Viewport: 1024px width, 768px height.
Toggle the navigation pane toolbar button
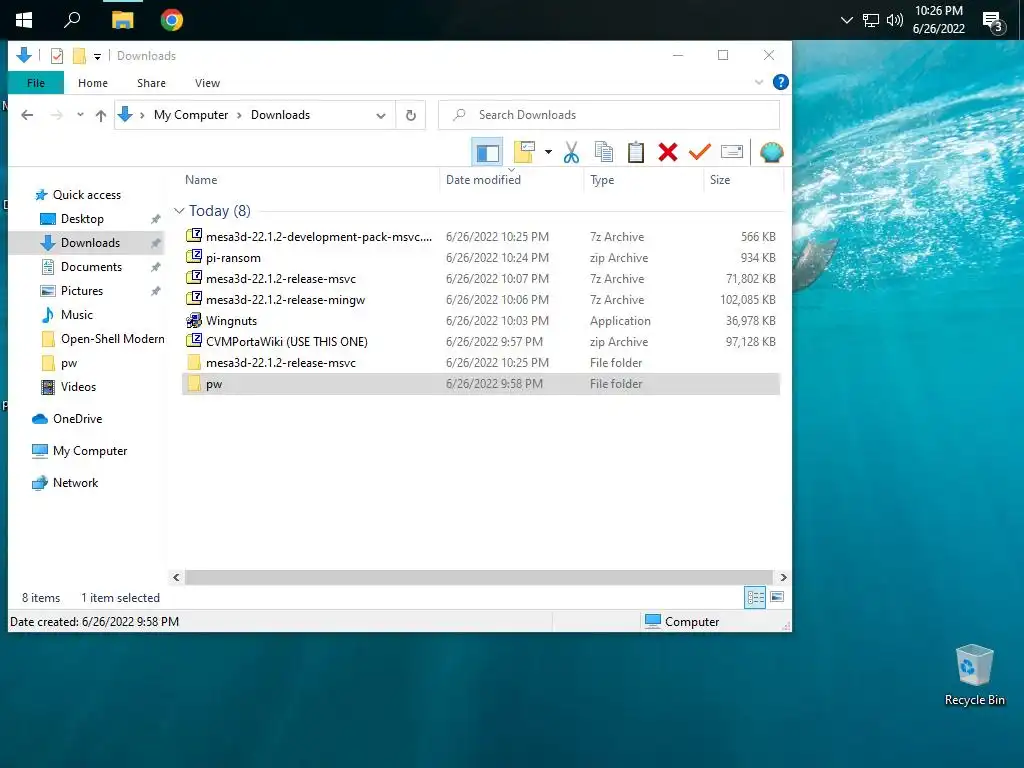point(487,152)
